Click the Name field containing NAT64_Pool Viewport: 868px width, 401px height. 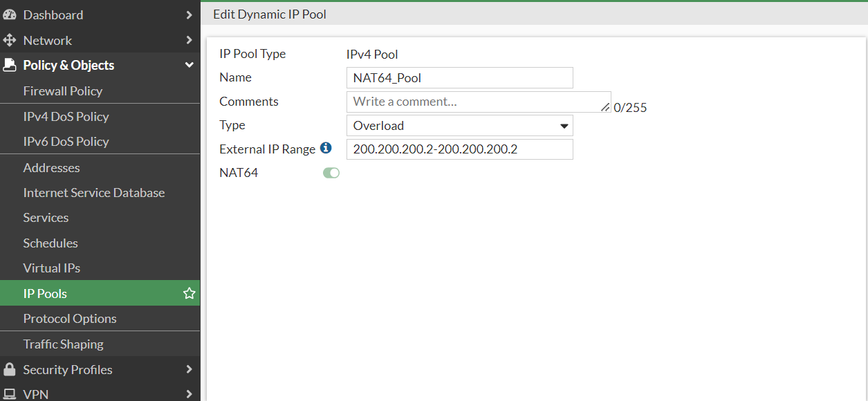click(x=460, y=78)
